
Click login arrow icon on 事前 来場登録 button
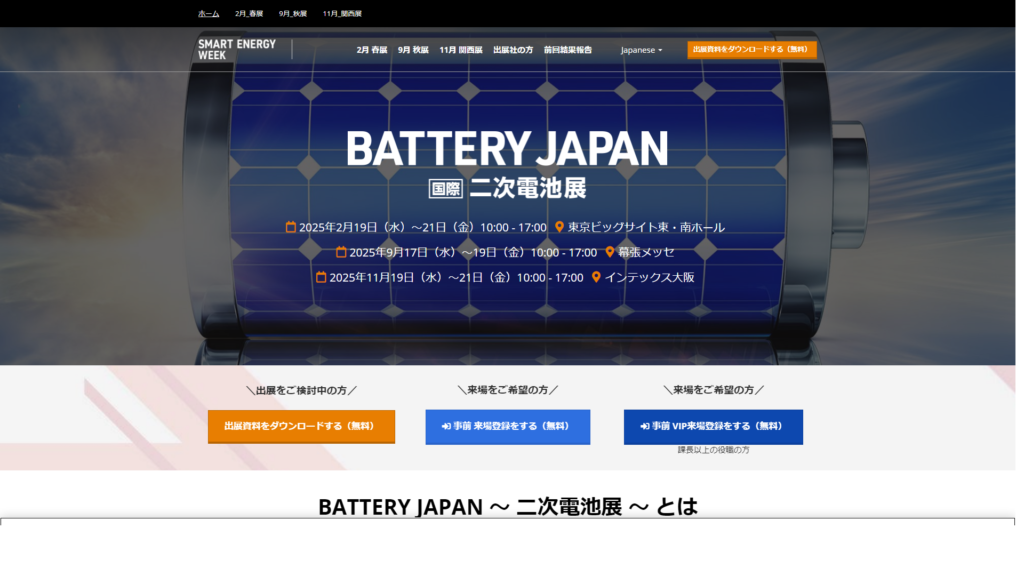[x=446, y=426]
